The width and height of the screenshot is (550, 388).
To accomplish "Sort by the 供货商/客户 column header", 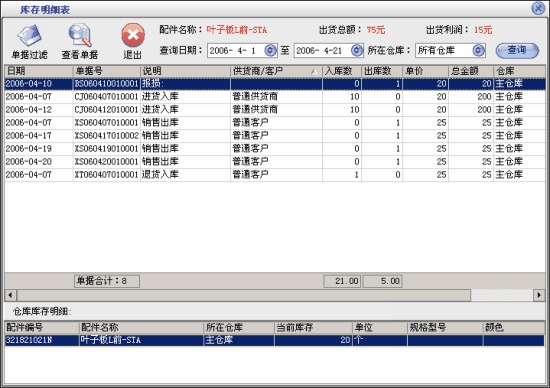I will (x=276, y=71).
